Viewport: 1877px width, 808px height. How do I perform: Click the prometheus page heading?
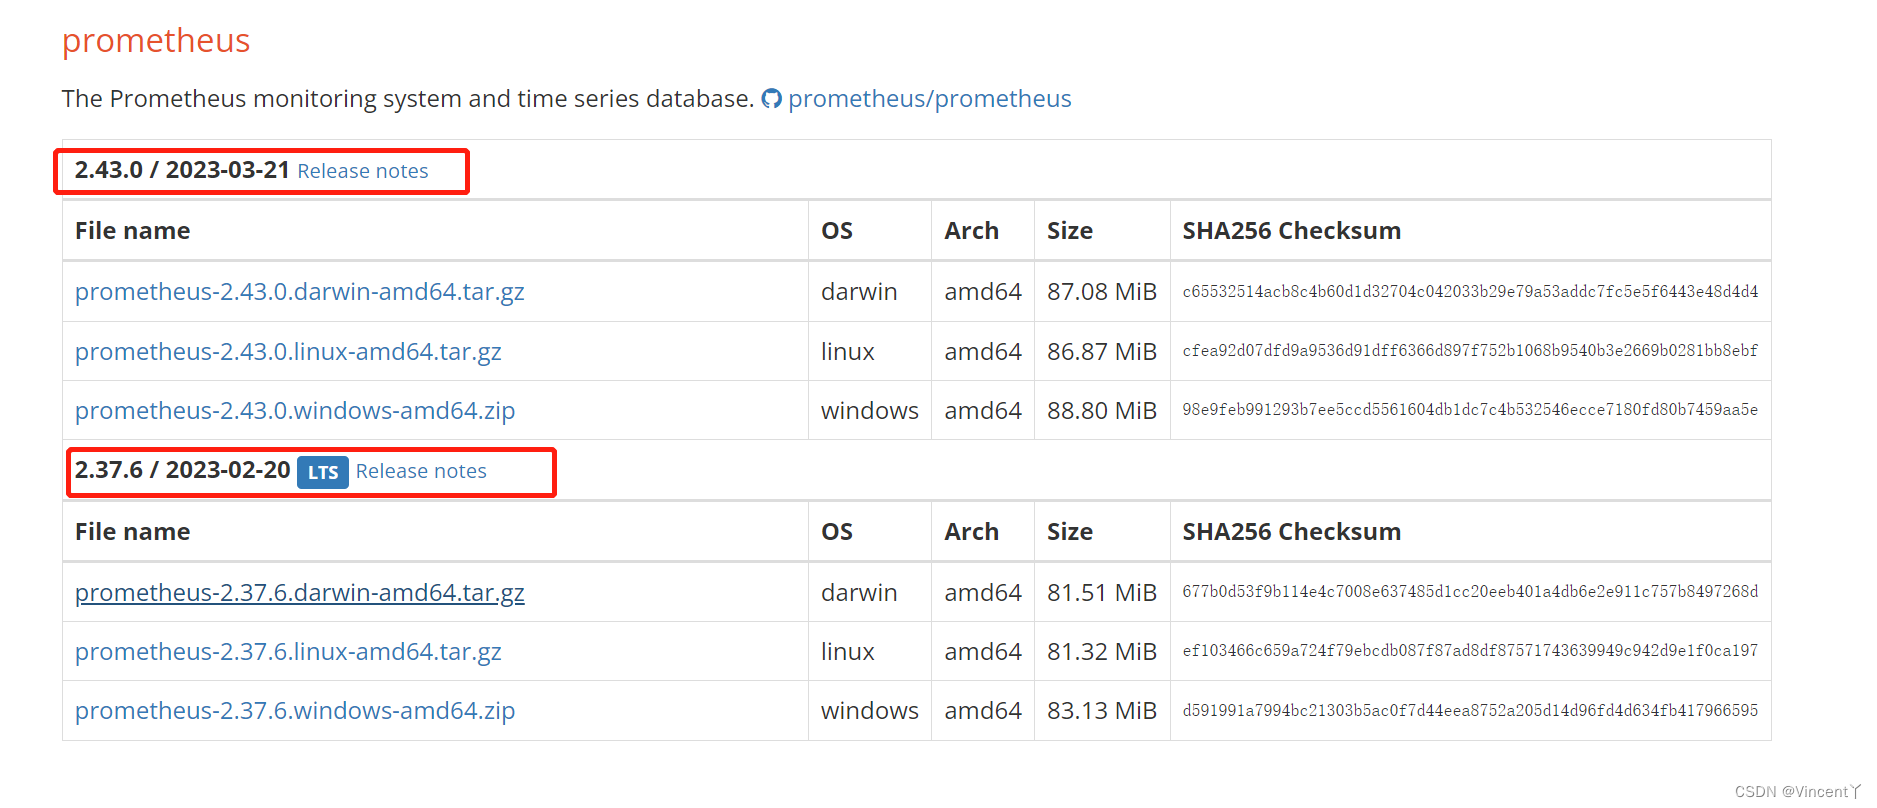[x=155, y=41]
